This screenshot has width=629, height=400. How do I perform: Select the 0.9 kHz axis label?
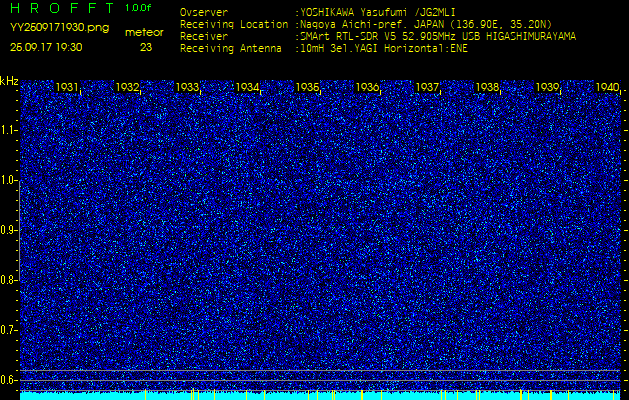[8, 230]
